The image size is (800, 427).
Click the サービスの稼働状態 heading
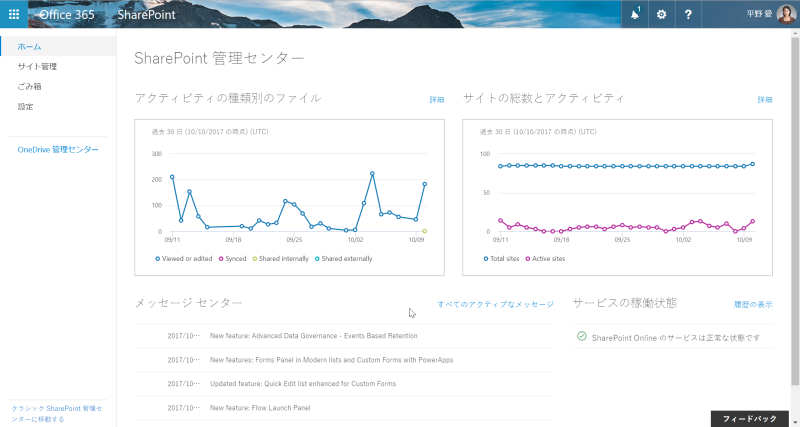click(x=624, y=303)
